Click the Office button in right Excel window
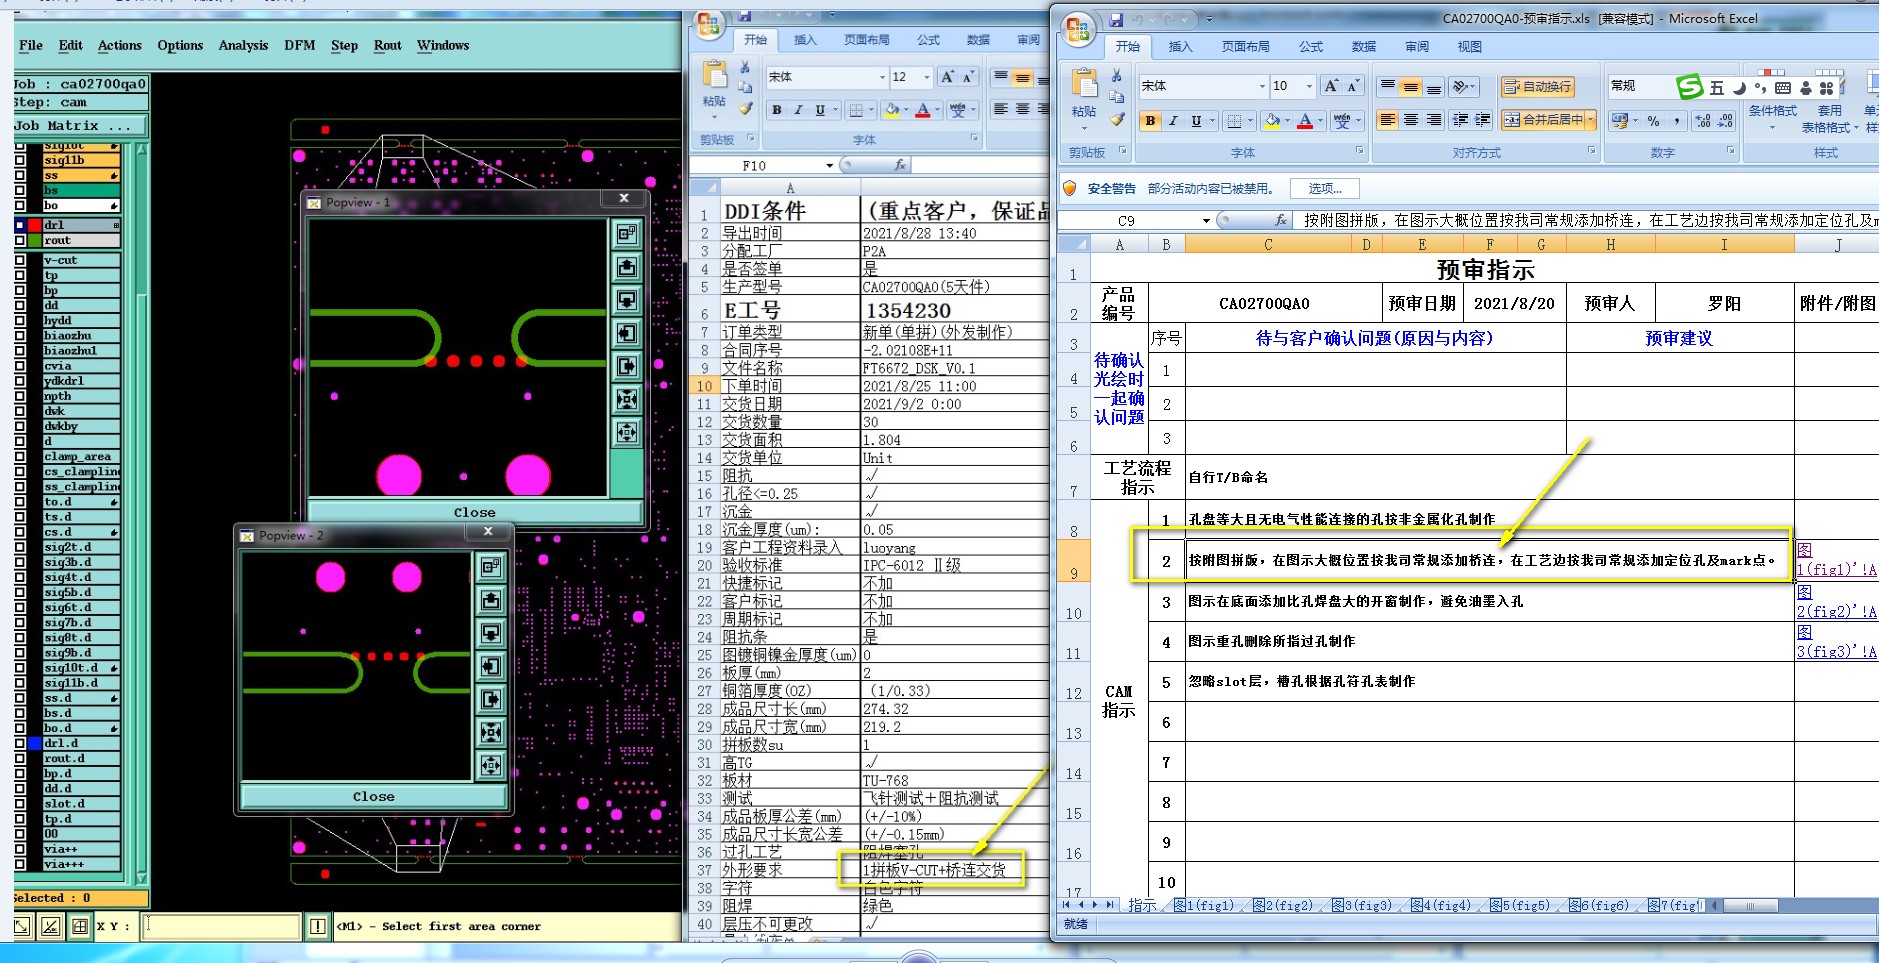 [1078, 30]
